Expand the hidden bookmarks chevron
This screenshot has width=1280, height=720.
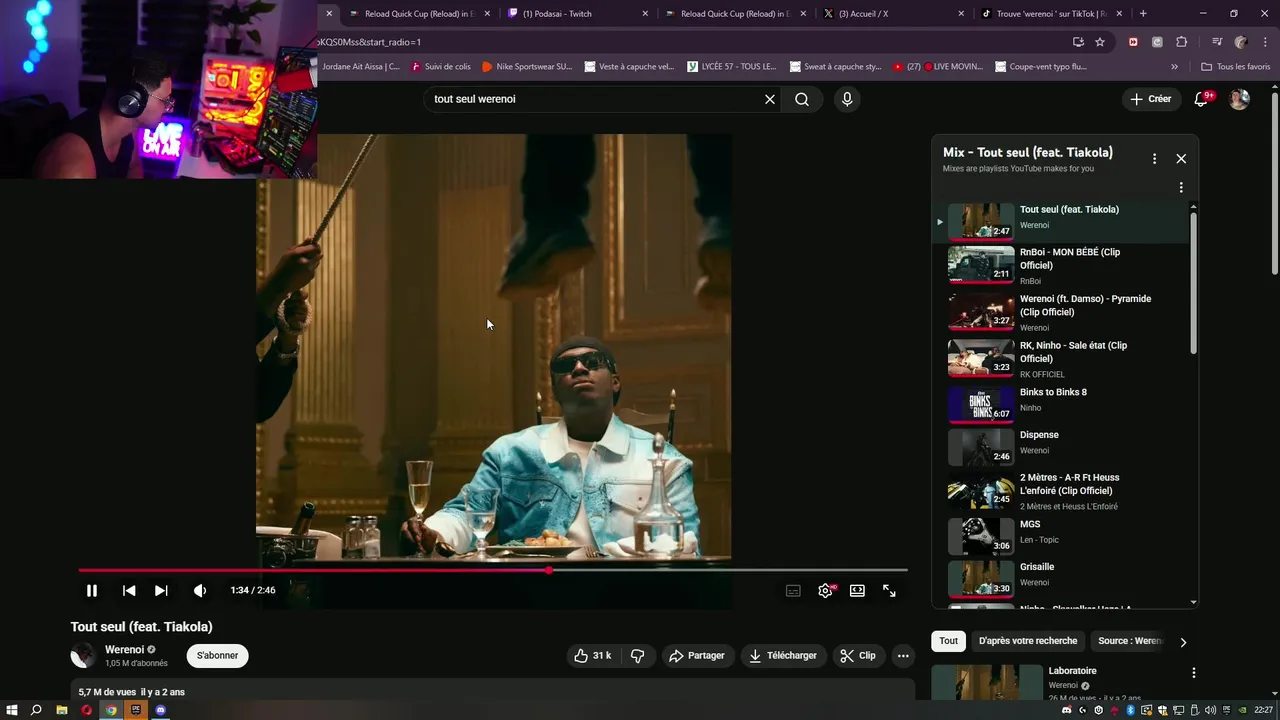(1174, 67)
